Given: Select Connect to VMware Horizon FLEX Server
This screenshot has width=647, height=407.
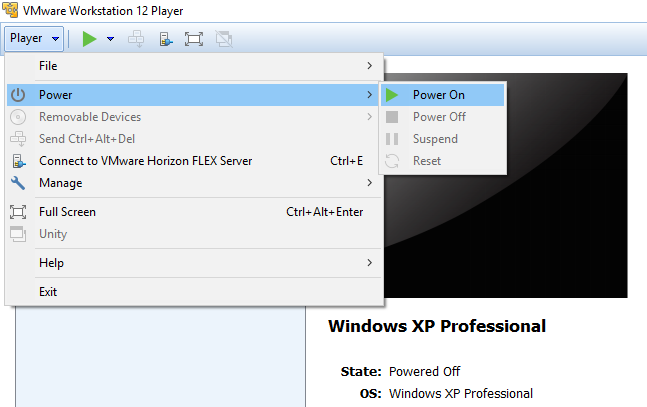Looking at the screenshot, I should click(192, 161).
